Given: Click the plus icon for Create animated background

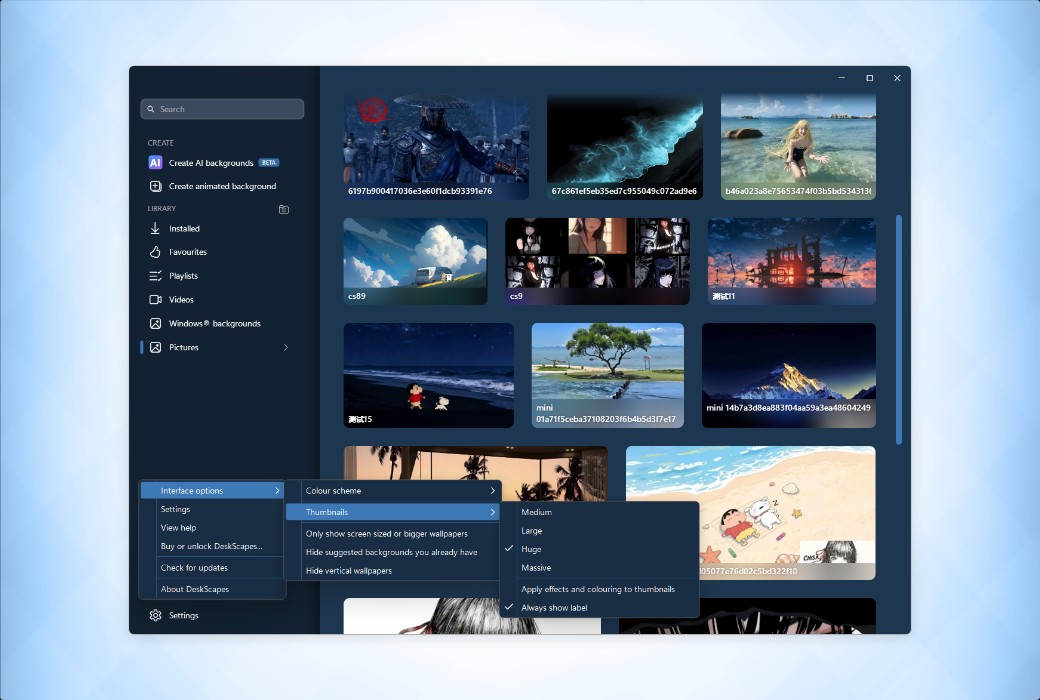Looking at the screenshot, I should point(155,186).
